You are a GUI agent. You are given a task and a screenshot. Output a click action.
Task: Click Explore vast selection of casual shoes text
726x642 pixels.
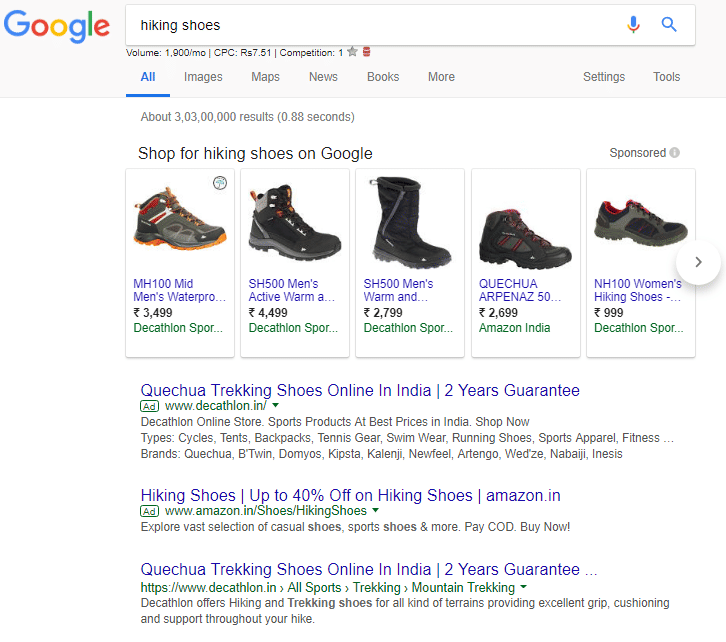pyautogui.click(x=355, y=527)
